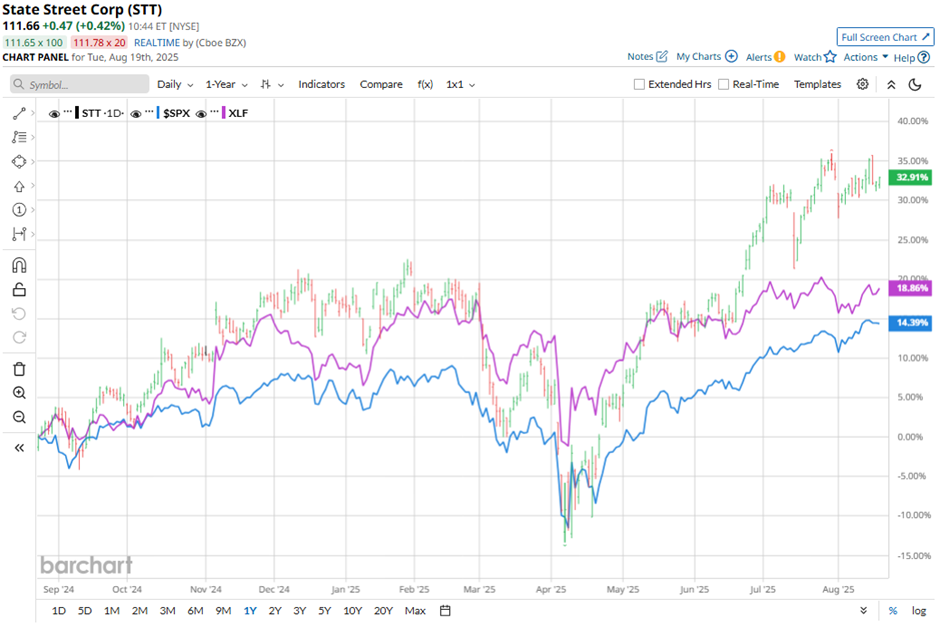The height and width of the screenshot is (627, 940).
Task: Enable the Extended Hrs checkbox
Action: pos(640,85)
